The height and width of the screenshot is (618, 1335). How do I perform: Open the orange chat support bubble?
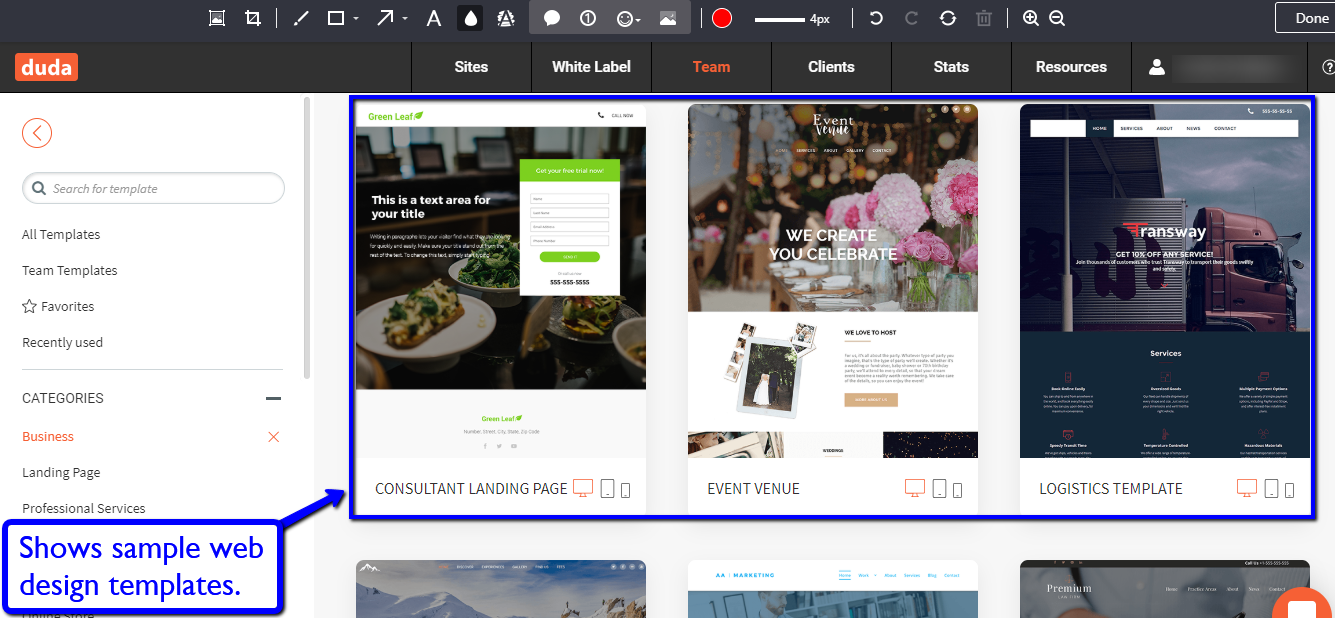[1303, 605]
